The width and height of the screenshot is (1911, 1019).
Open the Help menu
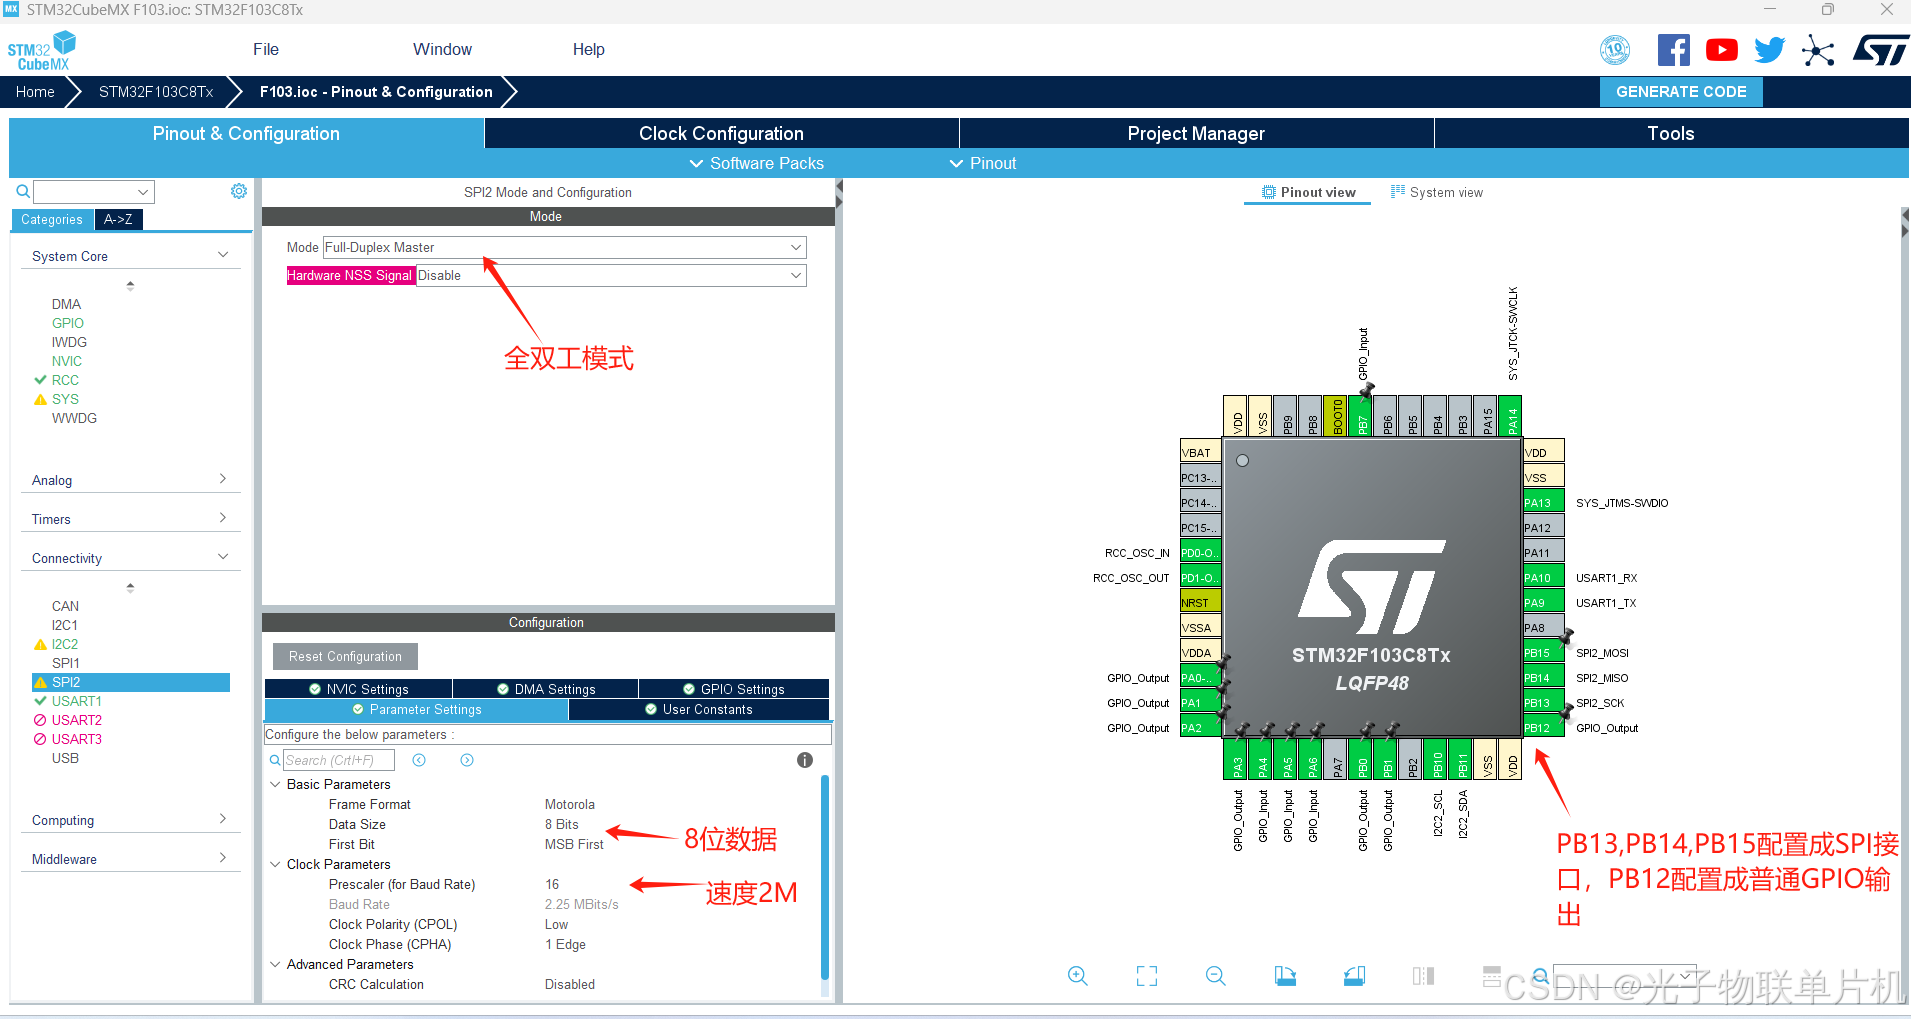point(588,49)
